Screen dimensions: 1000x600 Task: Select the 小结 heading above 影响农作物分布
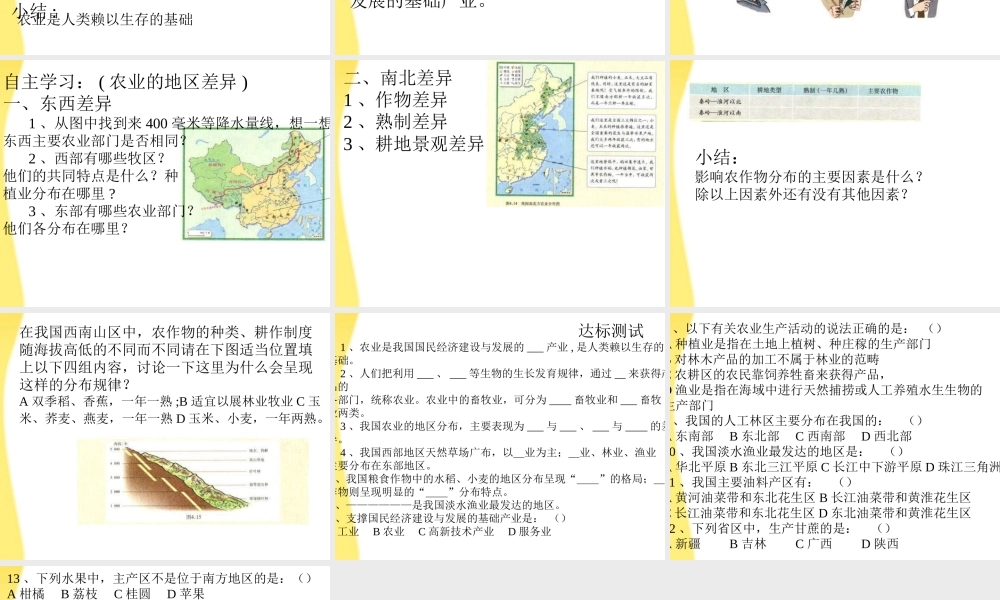[x=716, y=157]
